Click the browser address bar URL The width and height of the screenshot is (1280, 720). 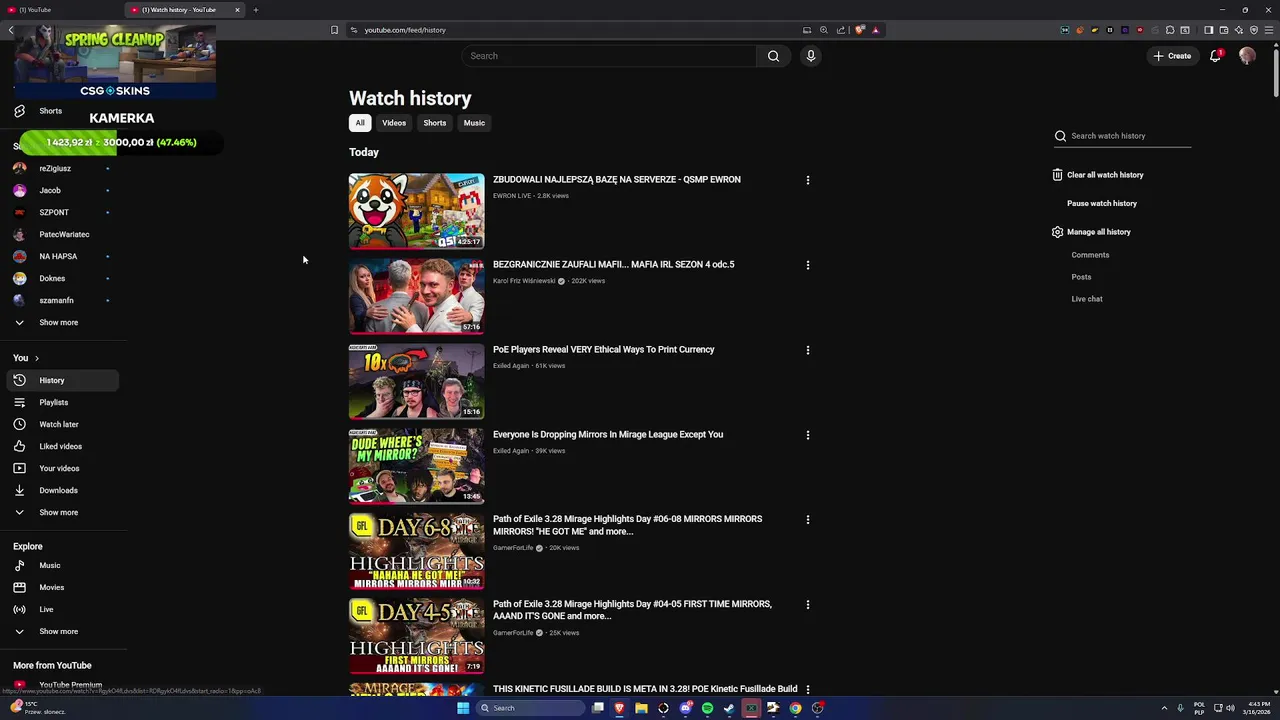click(405, 30)
